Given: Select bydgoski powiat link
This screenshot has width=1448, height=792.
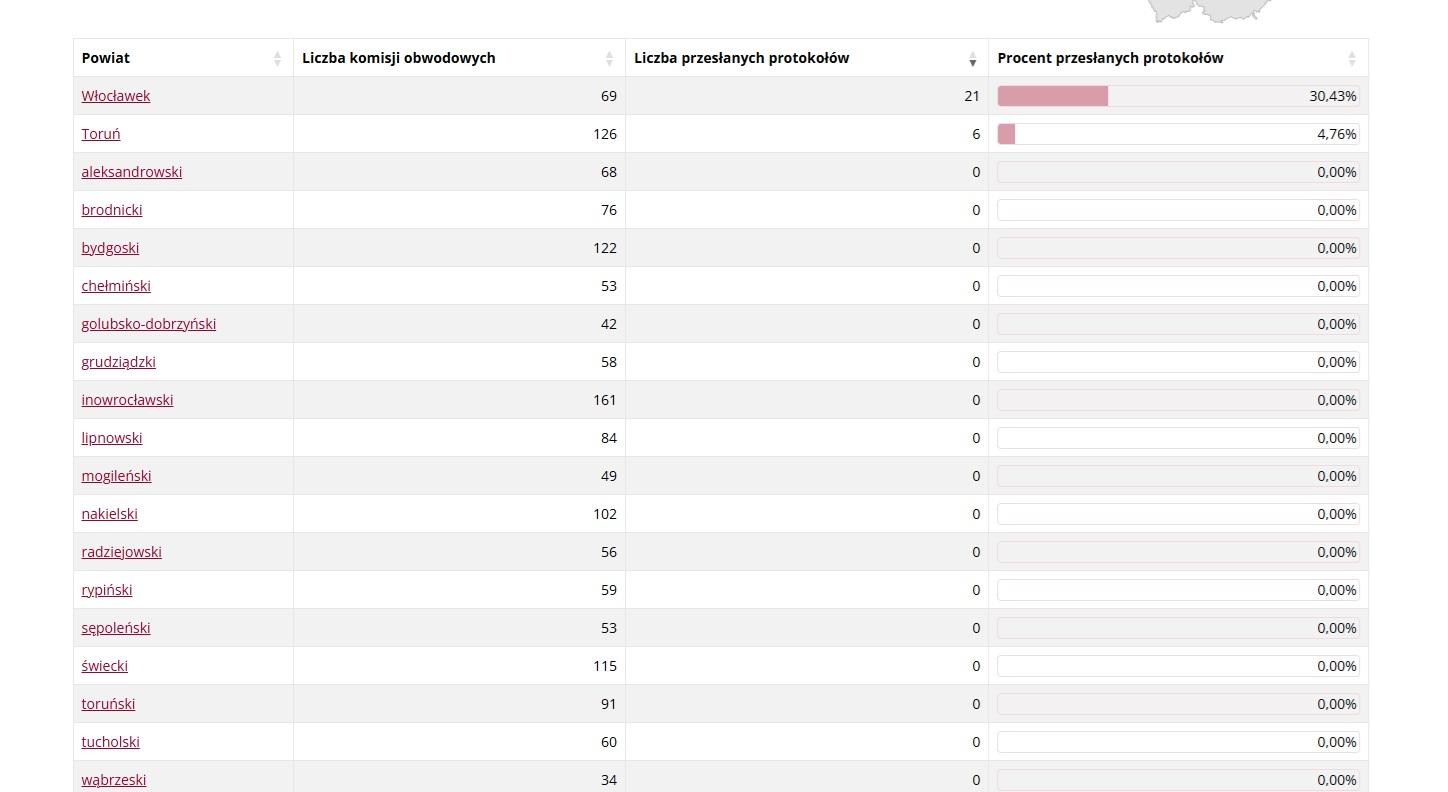Looking at the screenshot, I should [x=110, y=248].
